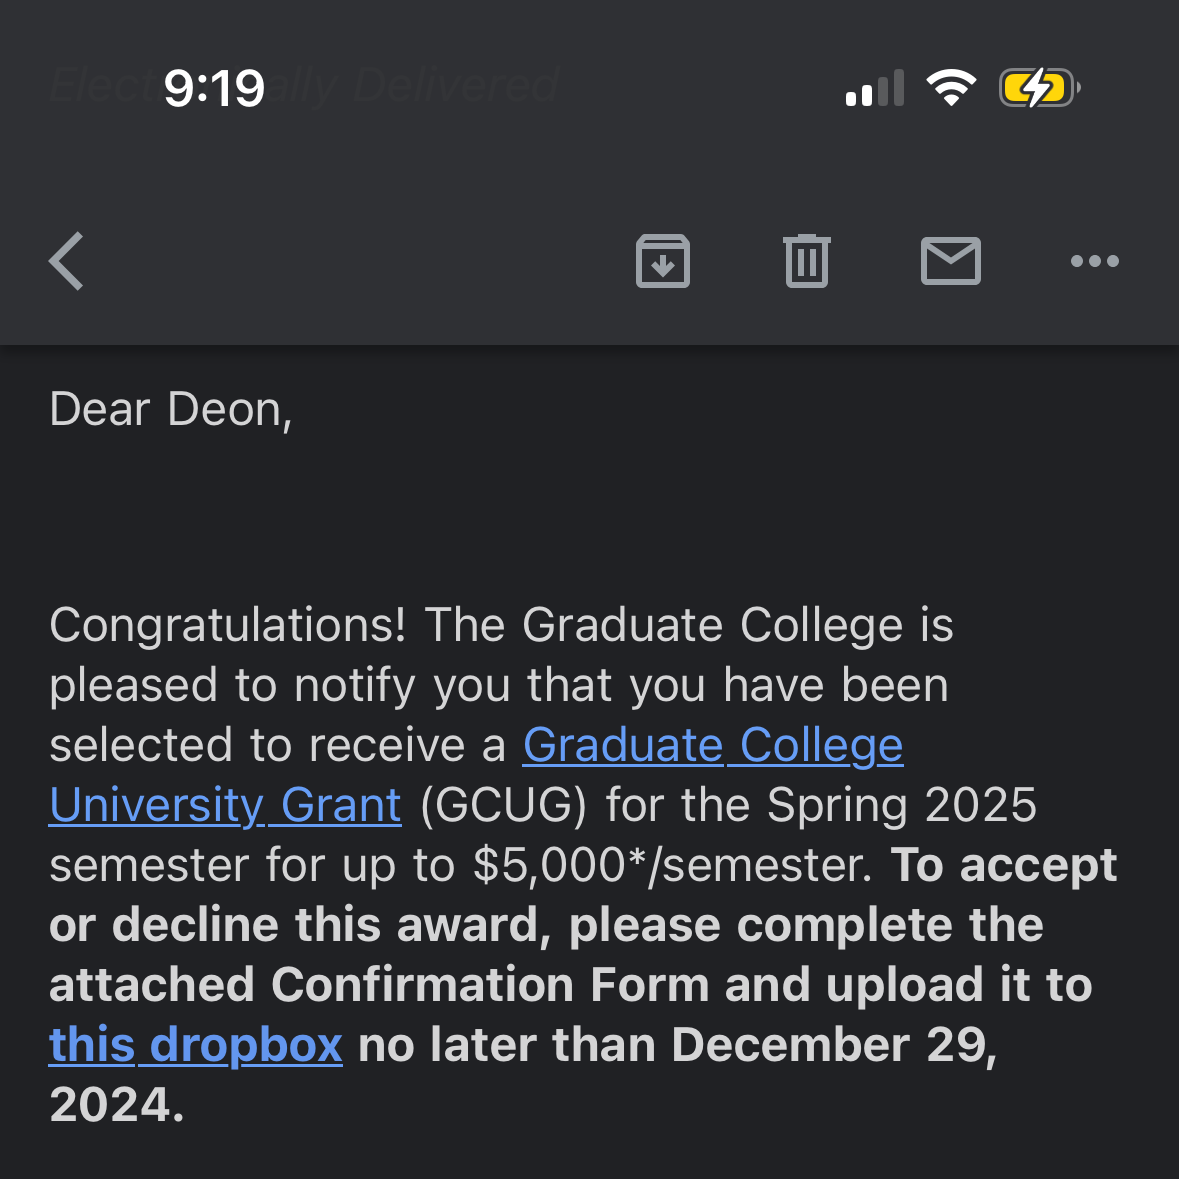Tap the "Dear Deon," greeting line
1179x1179 pixels.
[x=171, y=409]
